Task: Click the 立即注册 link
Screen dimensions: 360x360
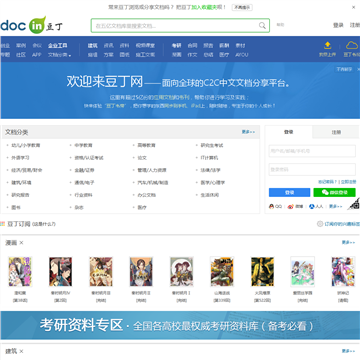Action: tap(348, 182)
